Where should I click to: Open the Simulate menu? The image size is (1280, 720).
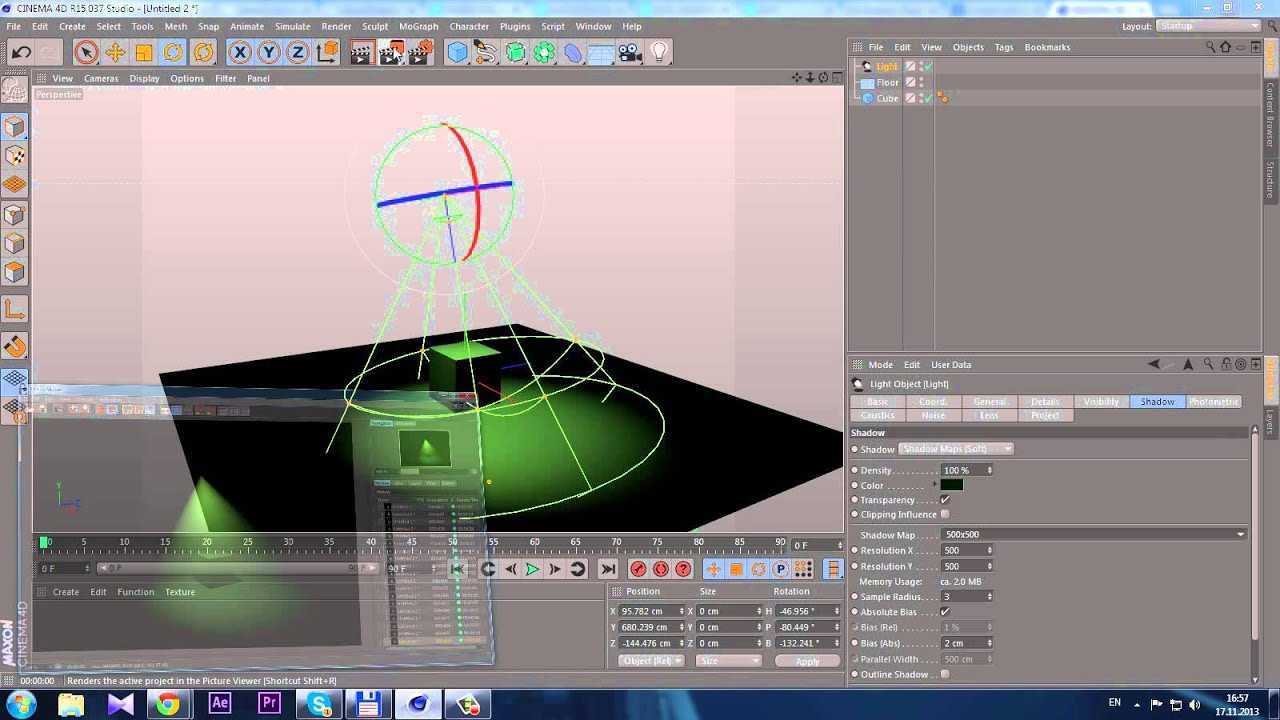pyautogui.click(x=292, y=26)
